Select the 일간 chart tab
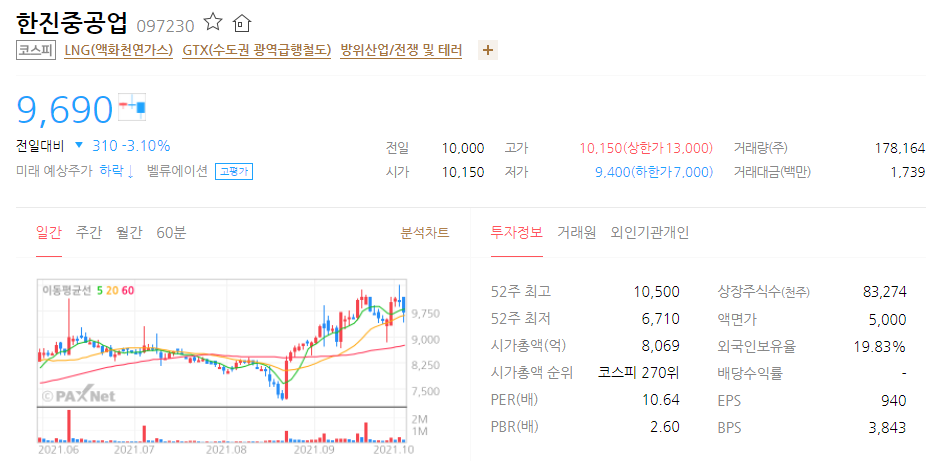Image resolution: width=936 pixels, height=473 pixels. click(x=49, y=232)
